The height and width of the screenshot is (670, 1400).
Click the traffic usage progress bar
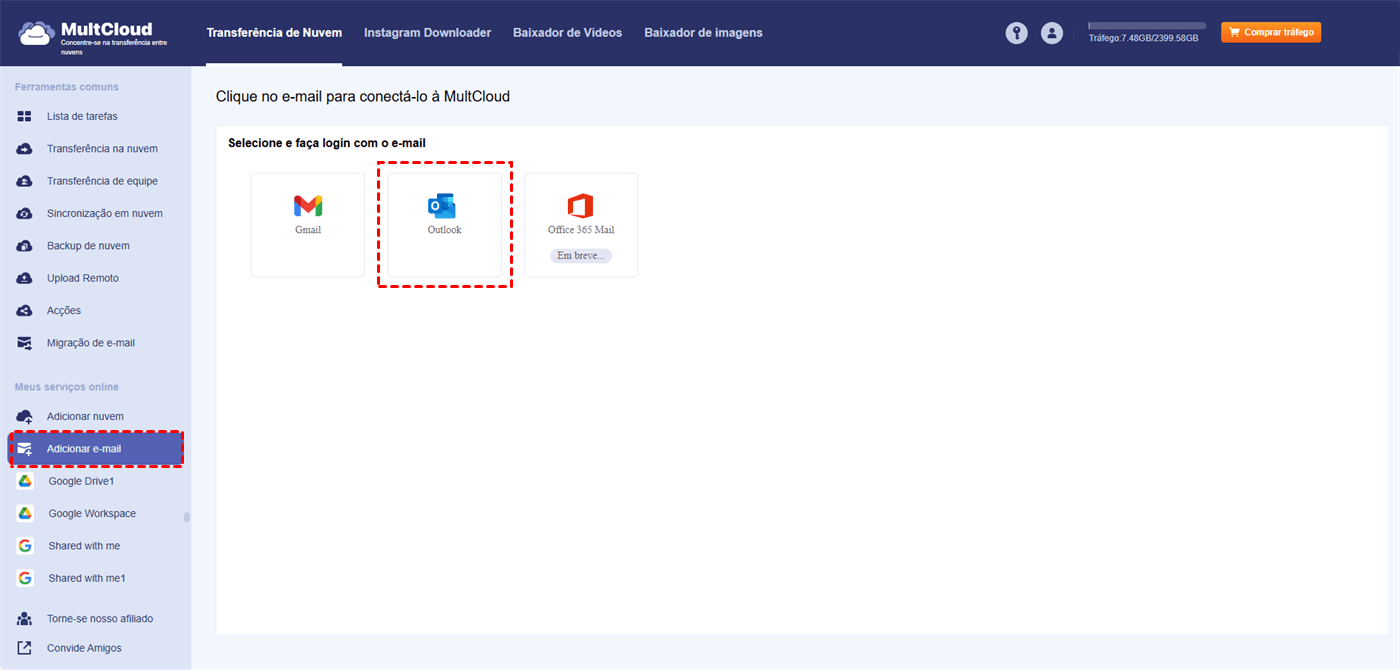(x=1147, y=25)
